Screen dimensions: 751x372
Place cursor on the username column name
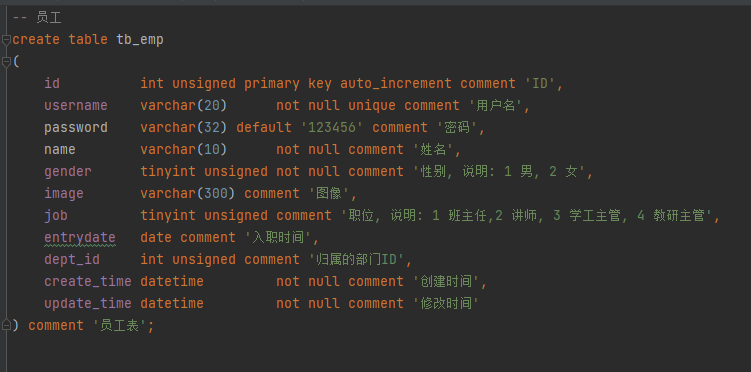coord(76,106)
